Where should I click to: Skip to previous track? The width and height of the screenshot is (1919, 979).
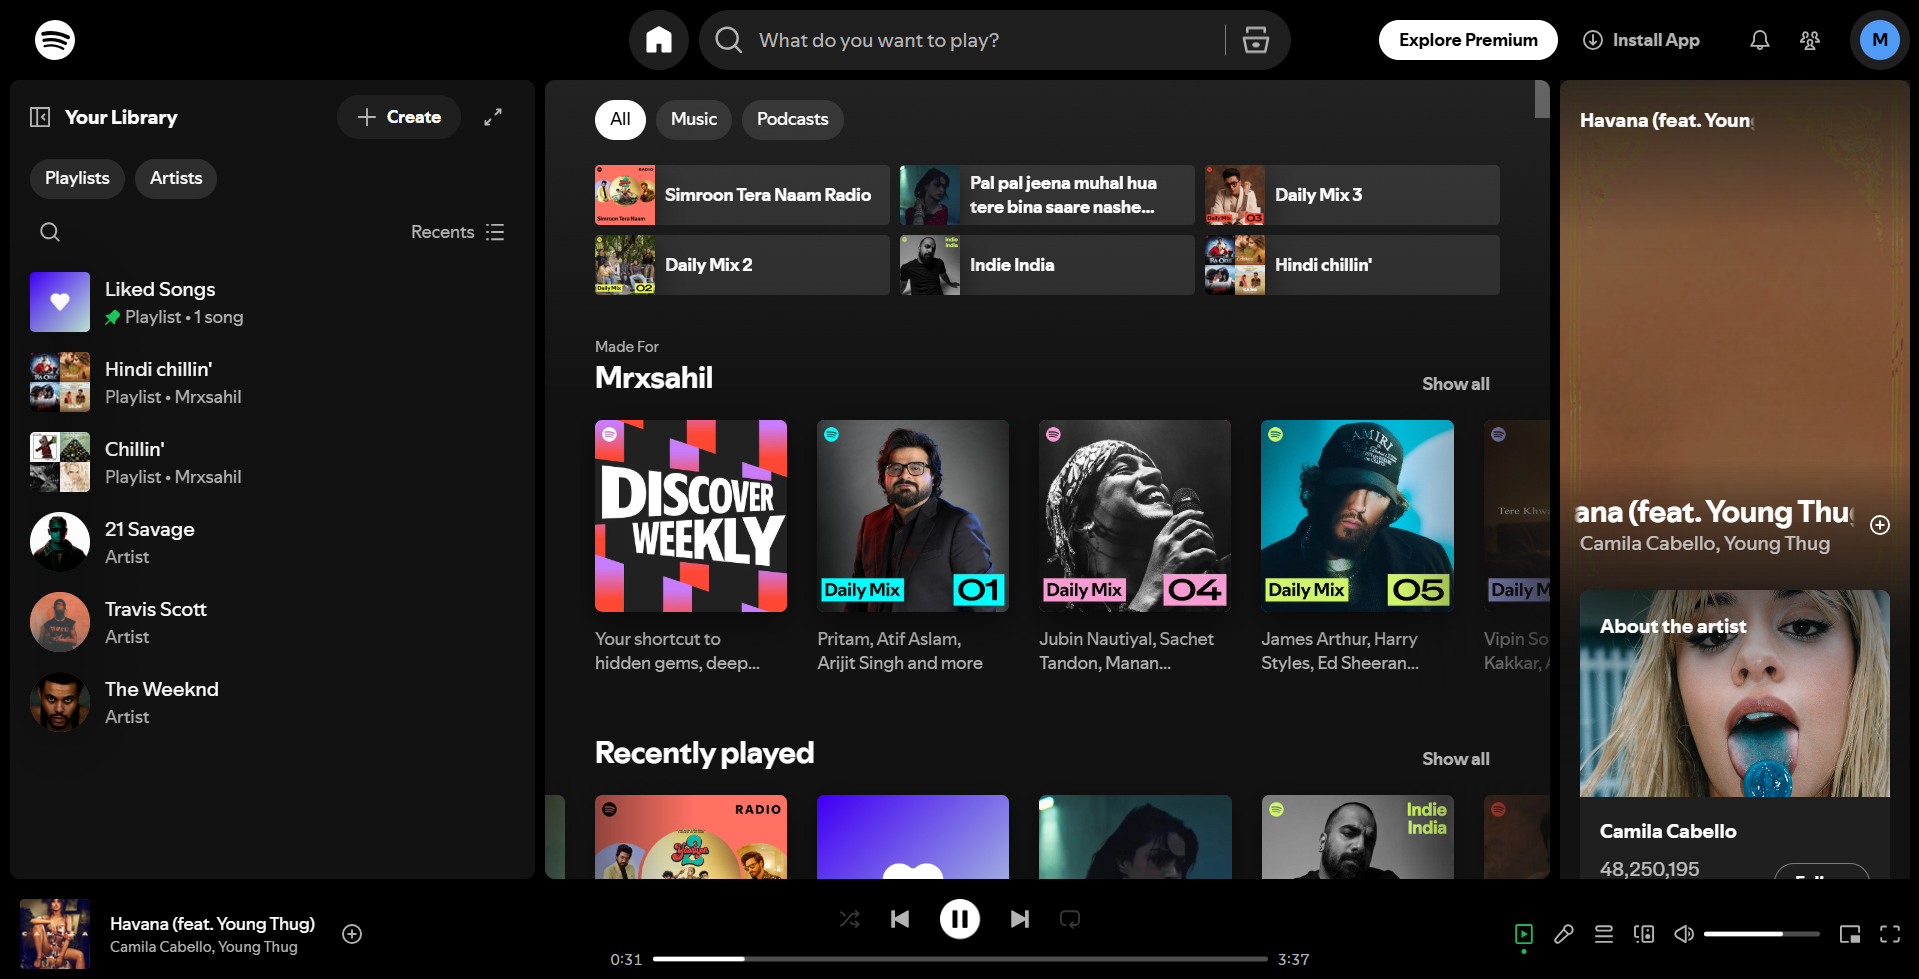900,919
